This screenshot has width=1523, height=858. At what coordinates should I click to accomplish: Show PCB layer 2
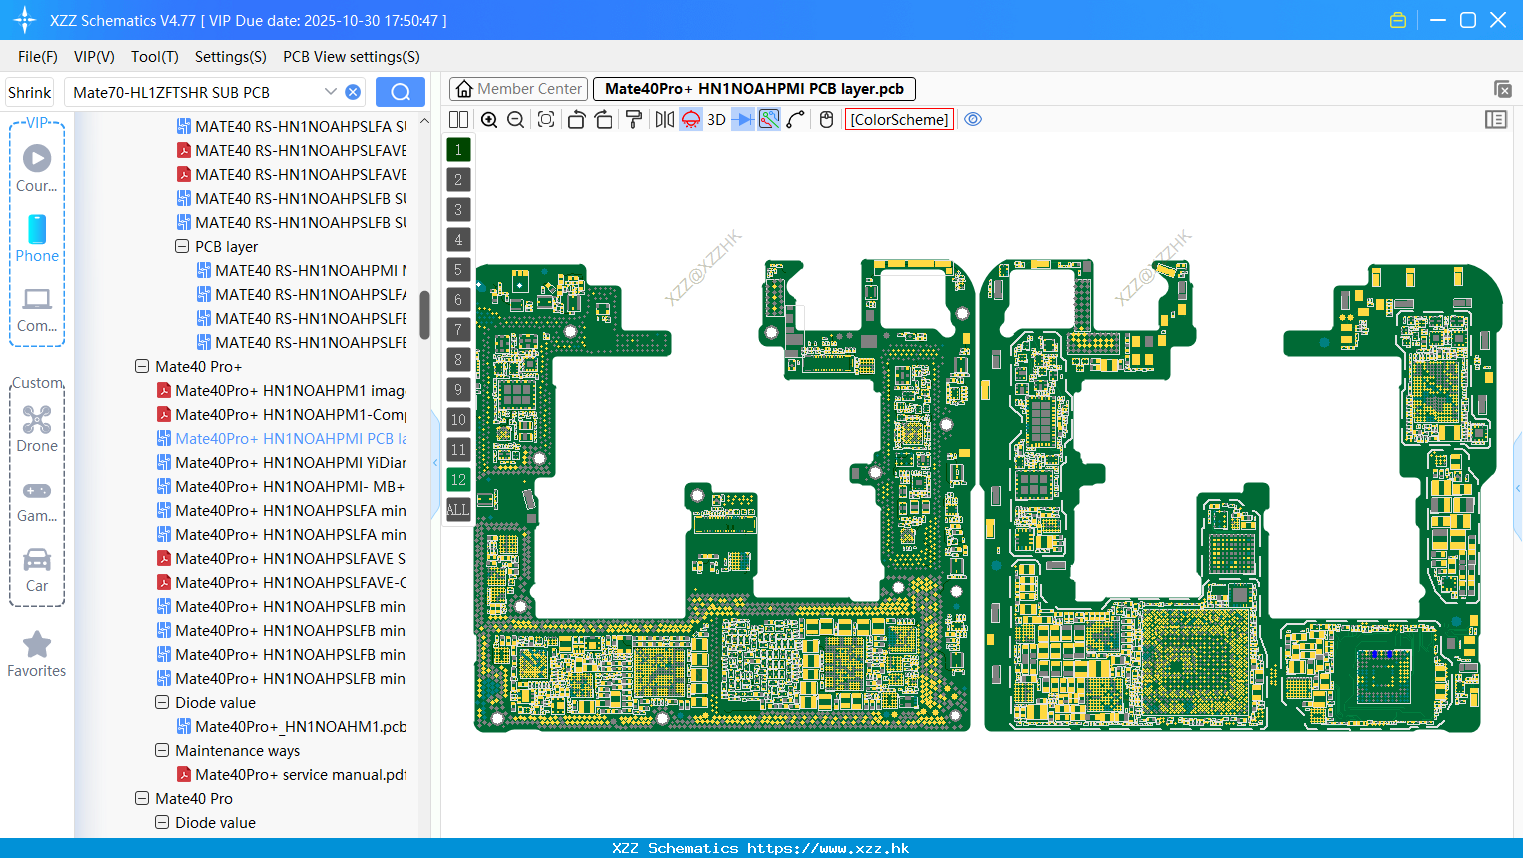458,180
